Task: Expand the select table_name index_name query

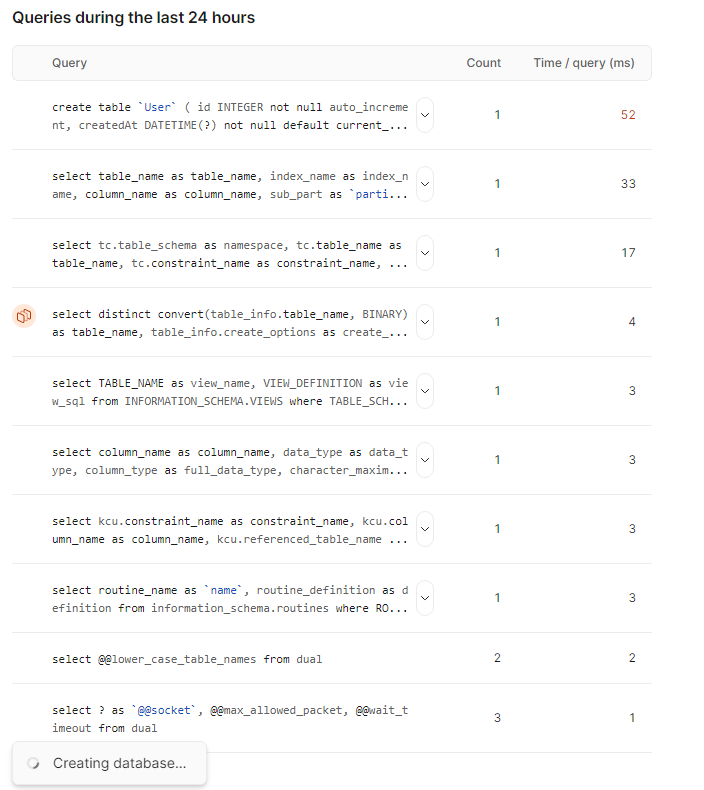Action: (425, 184)
